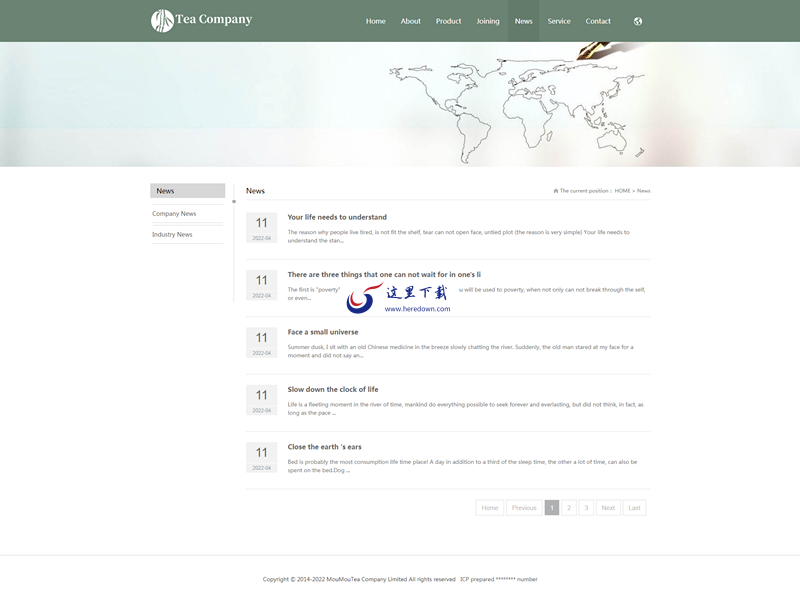This screenshot has width=800, height=598.
Task: Click the HOME breadcrumb link
Action: coord(621,189)
